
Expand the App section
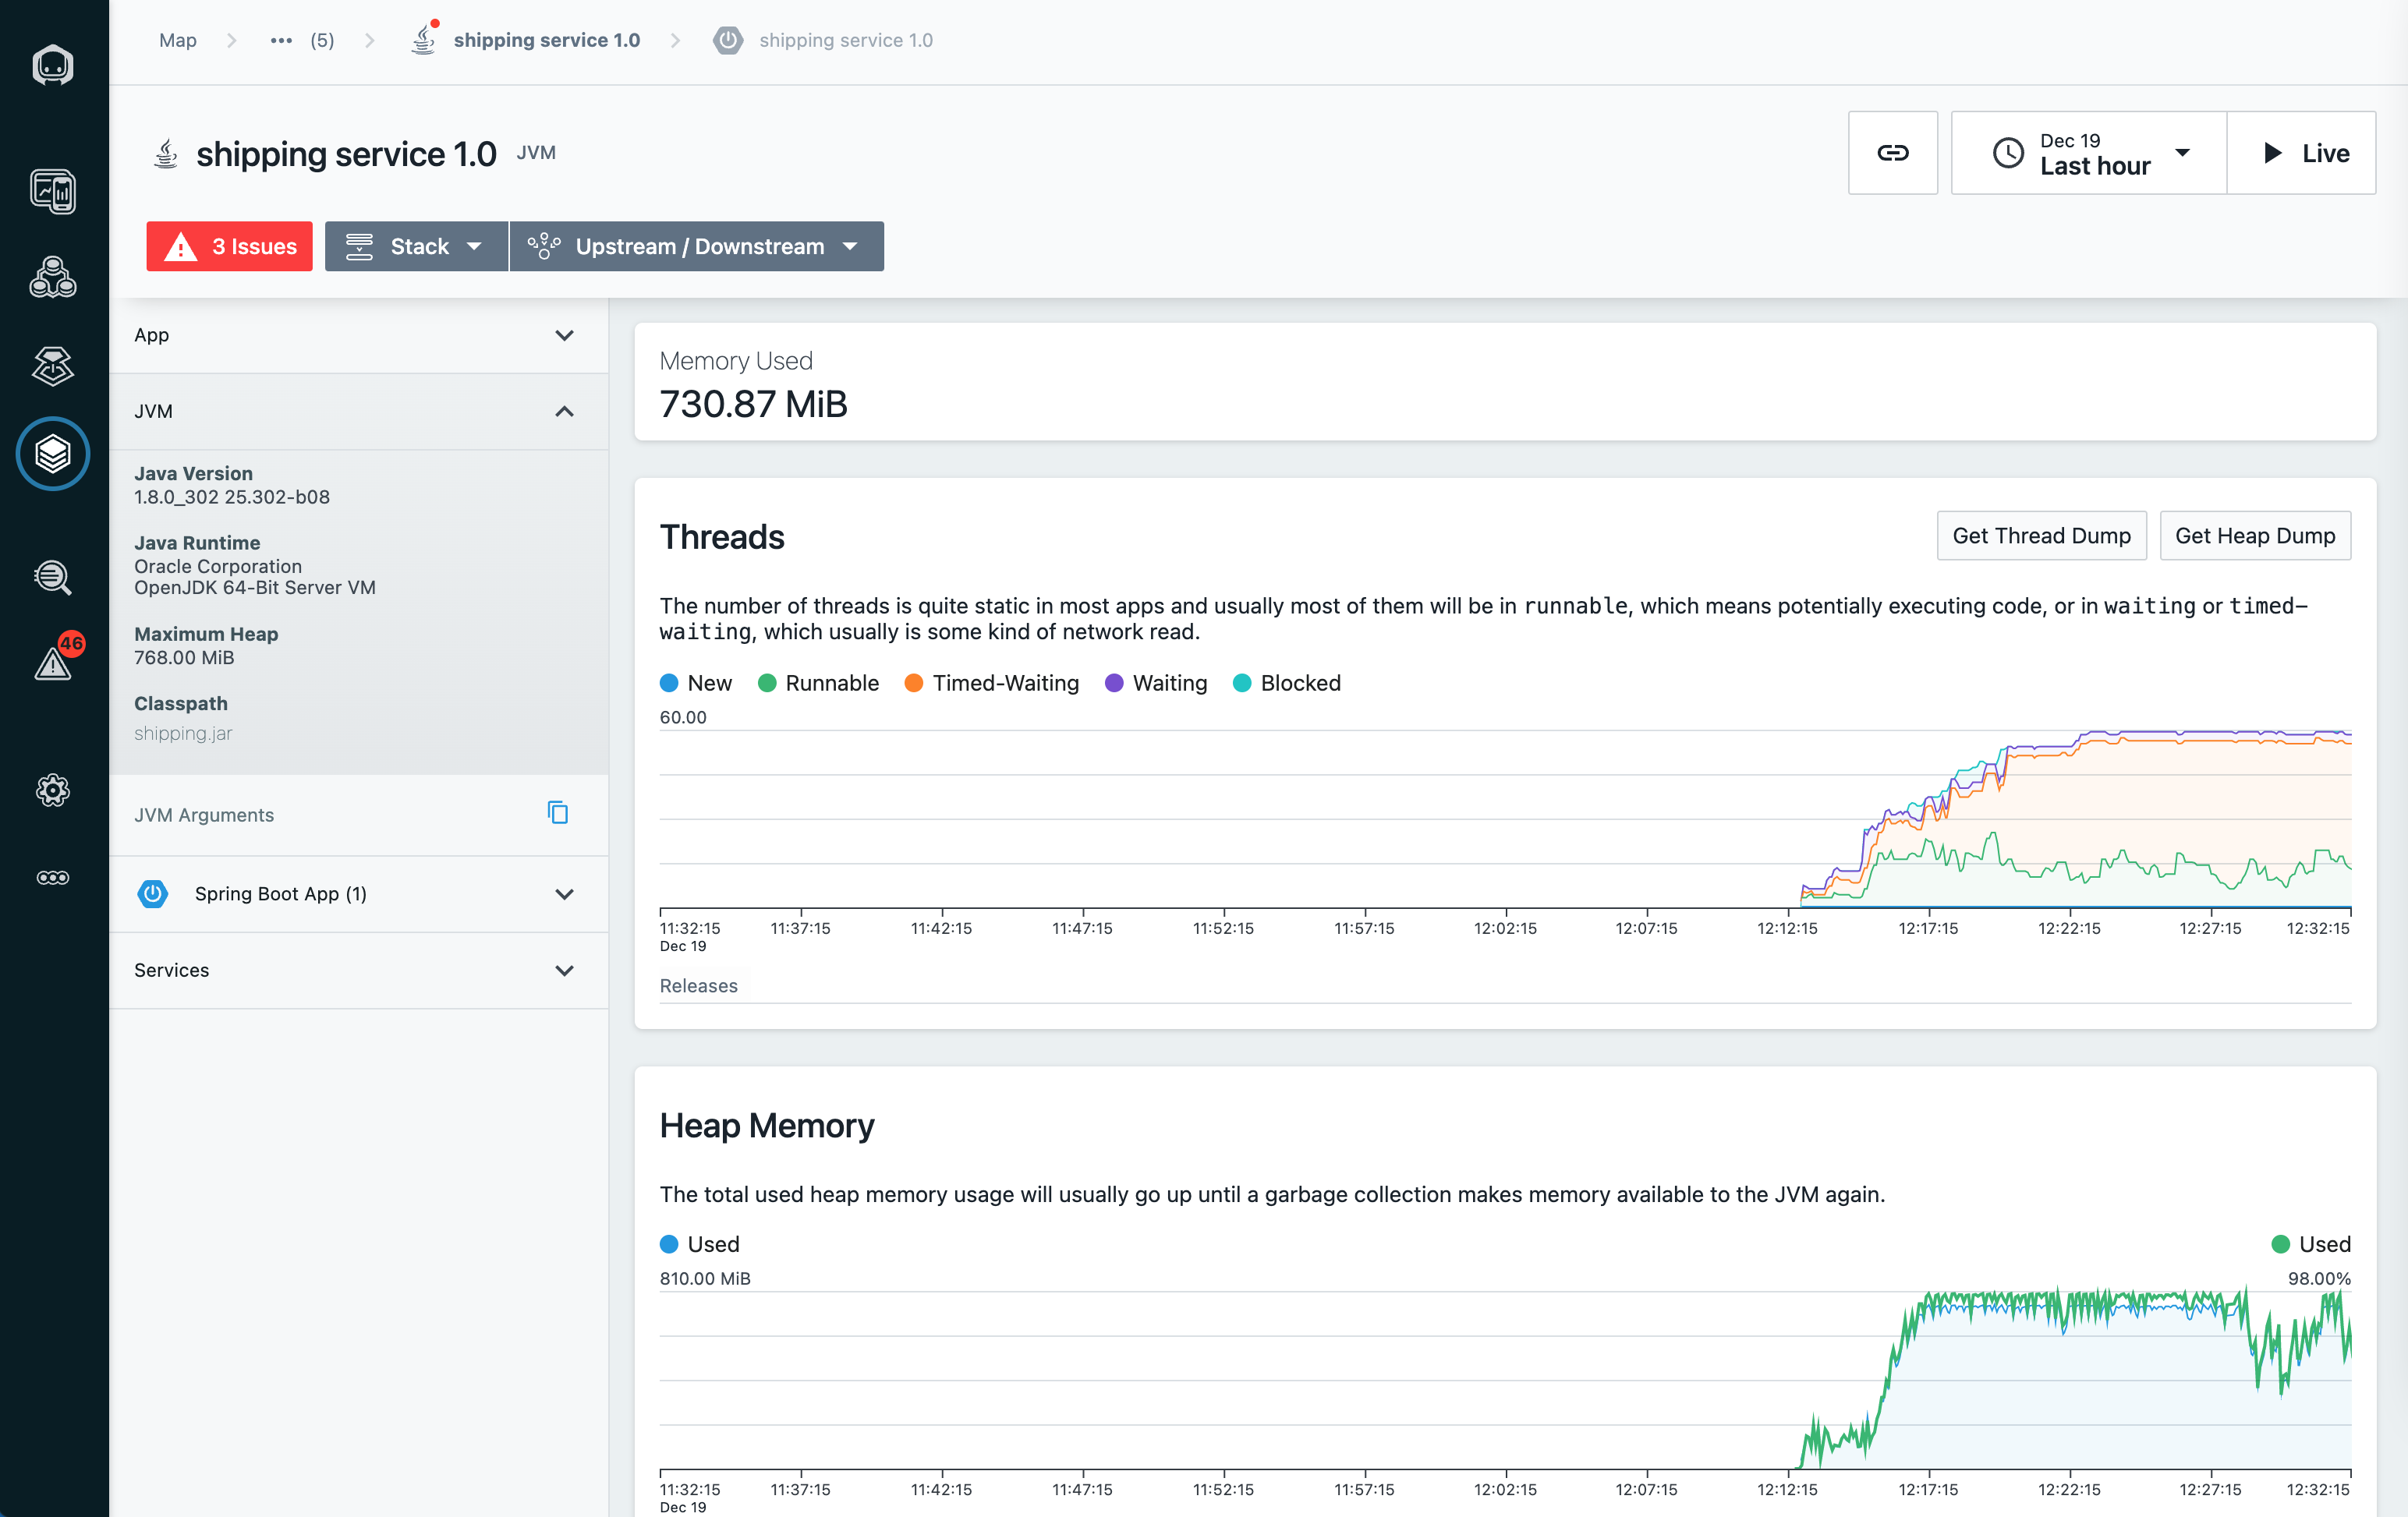[x=359, y=335]
